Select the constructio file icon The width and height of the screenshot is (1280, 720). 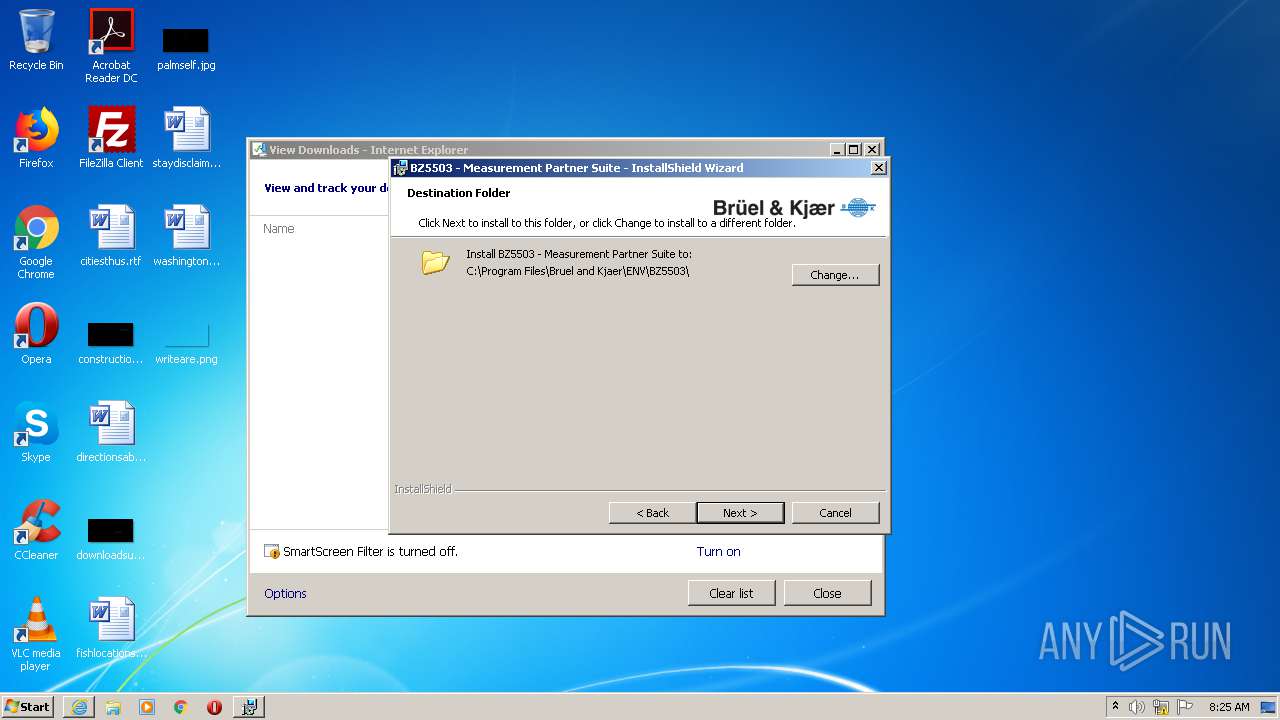point(111,342)
